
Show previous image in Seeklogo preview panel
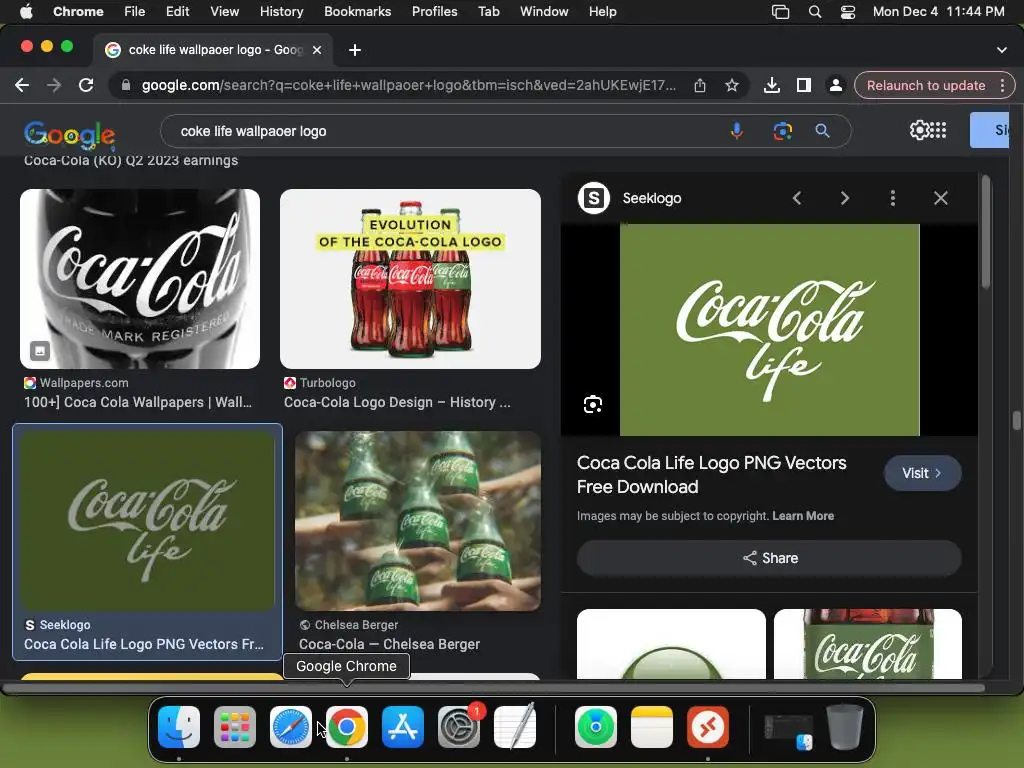[x=797, y=198]
